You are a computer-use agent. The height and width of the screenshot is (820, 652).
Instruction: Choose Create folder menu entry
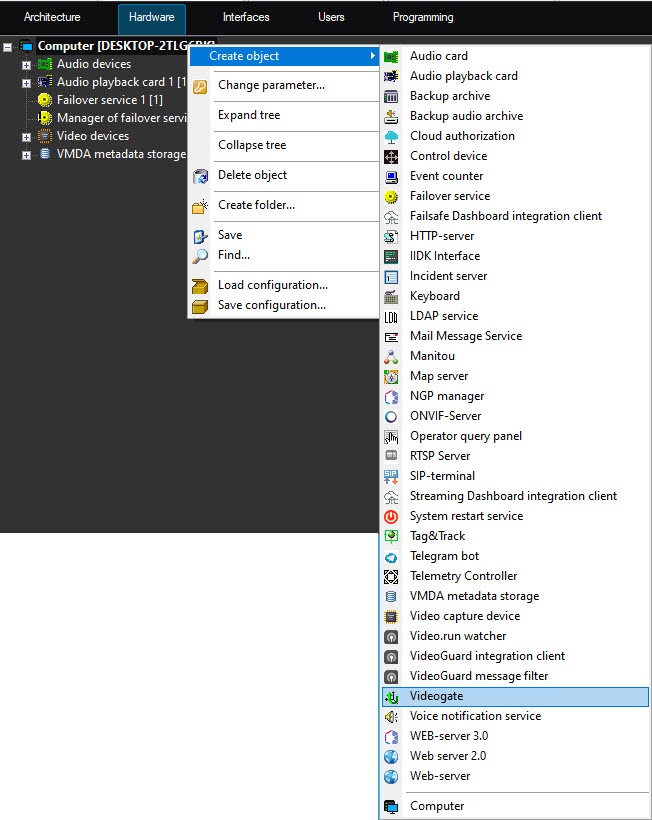point(256,205)
